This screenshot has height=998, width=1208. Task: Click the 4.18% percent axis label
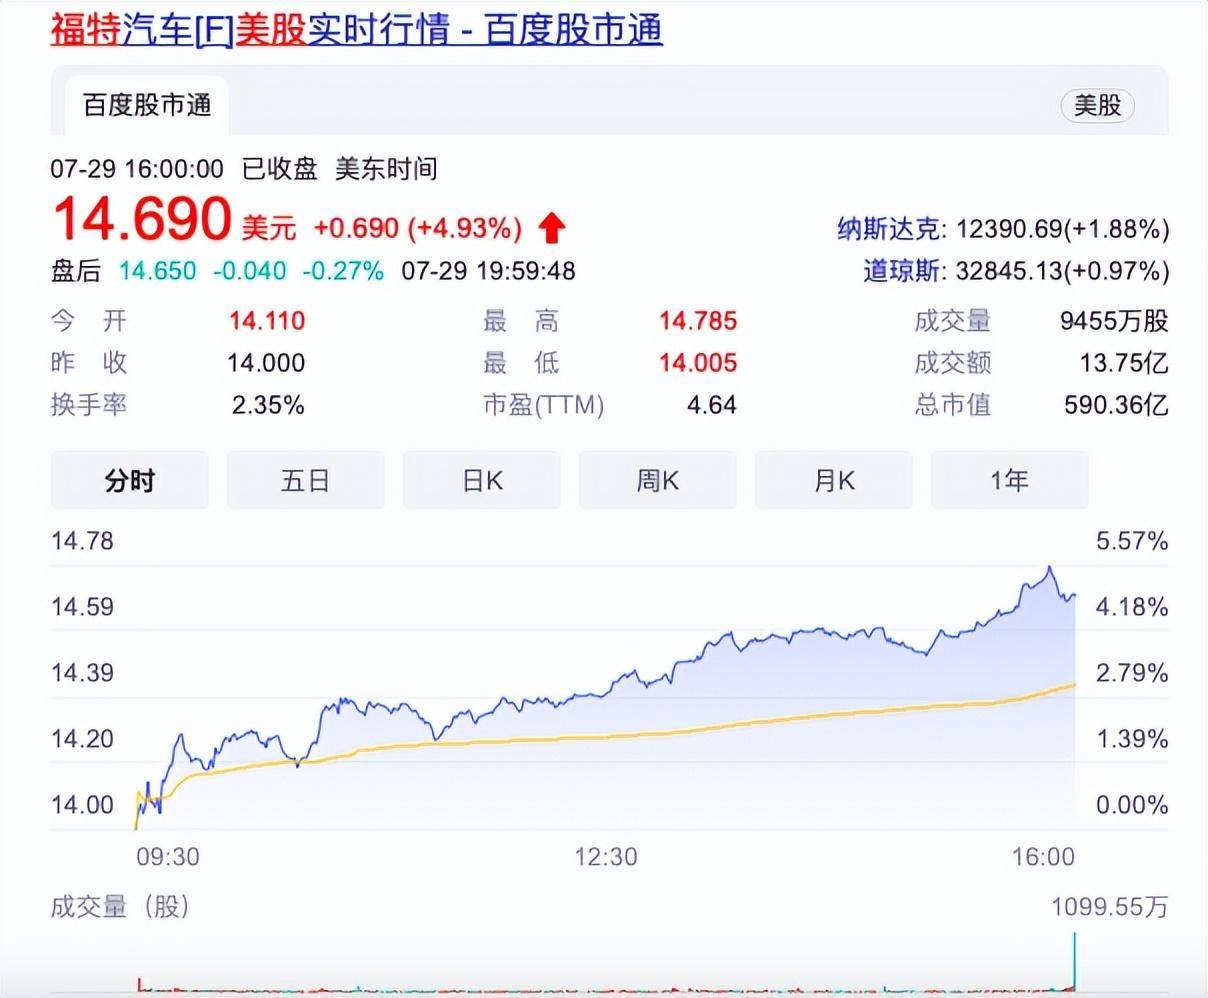[x=1132, y=607]
